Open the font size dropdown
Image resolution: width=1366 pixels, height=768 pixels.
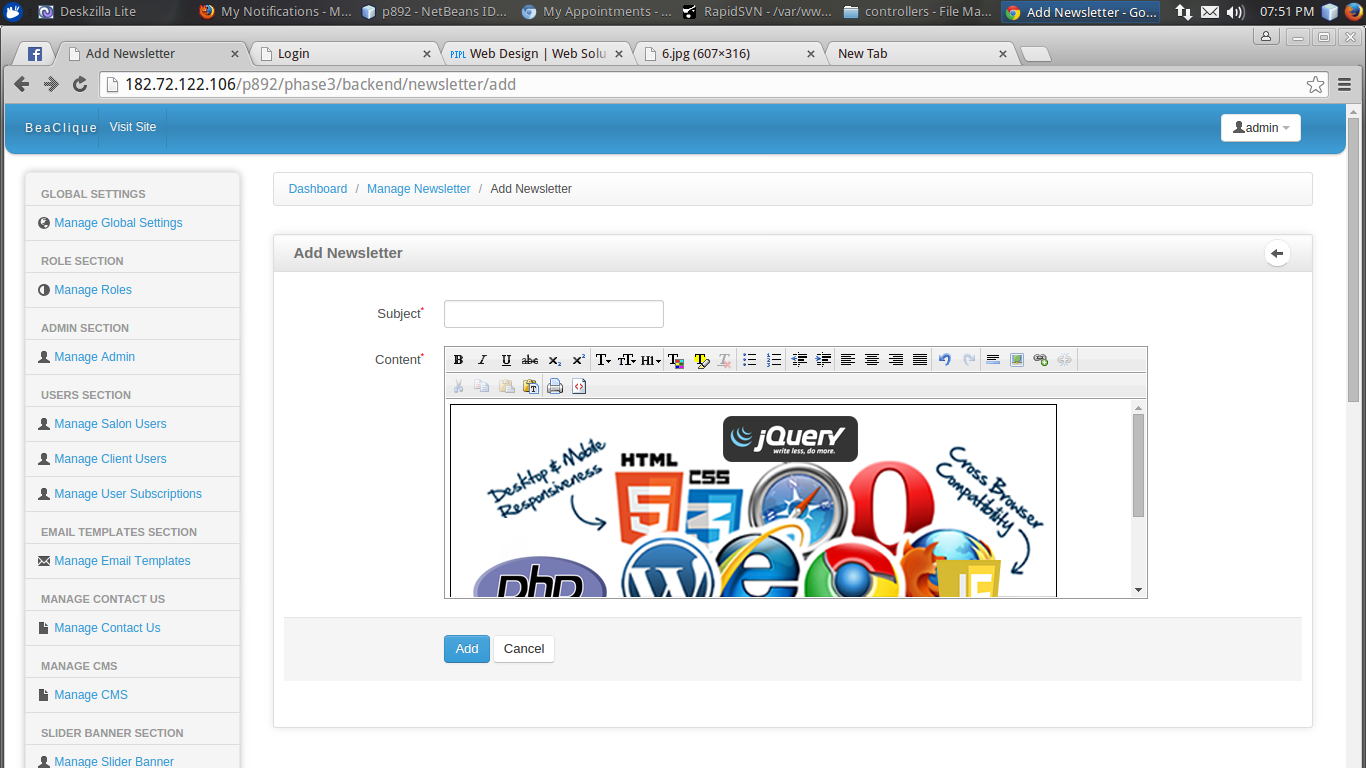point(627,360)
